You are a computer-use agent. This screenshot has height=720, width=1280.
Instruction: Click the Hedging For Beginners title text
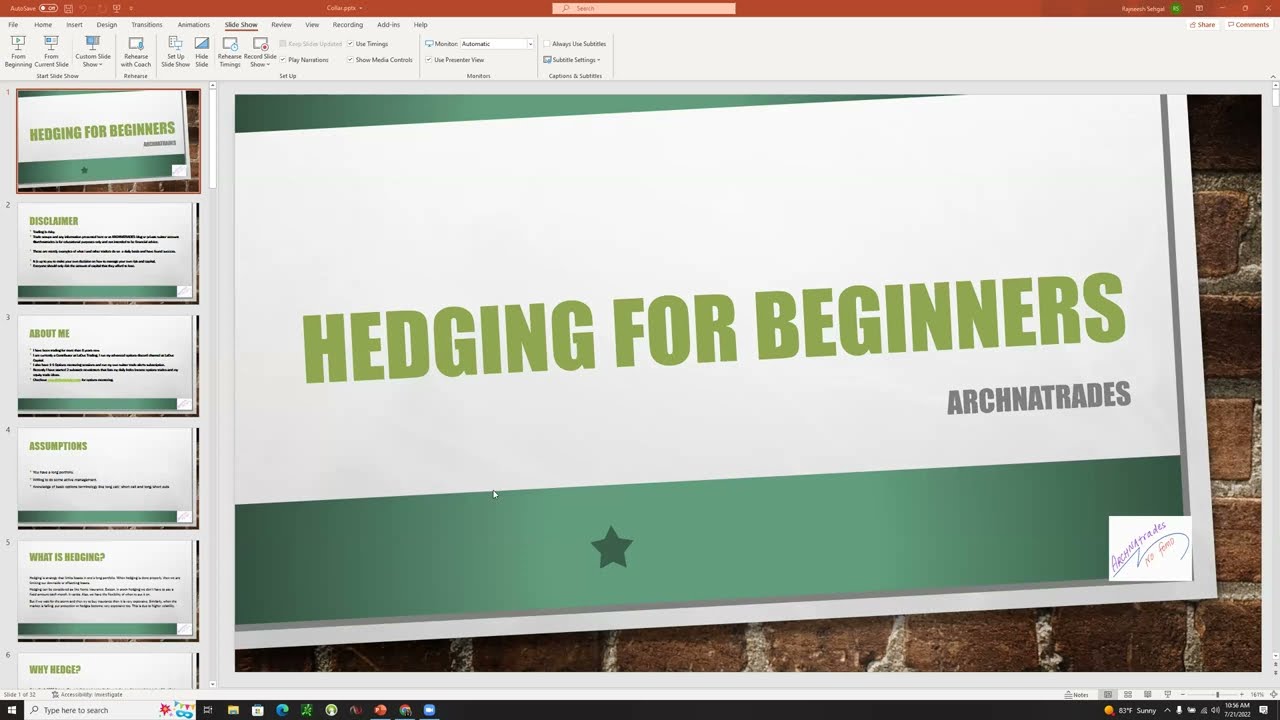click(713, 326)
